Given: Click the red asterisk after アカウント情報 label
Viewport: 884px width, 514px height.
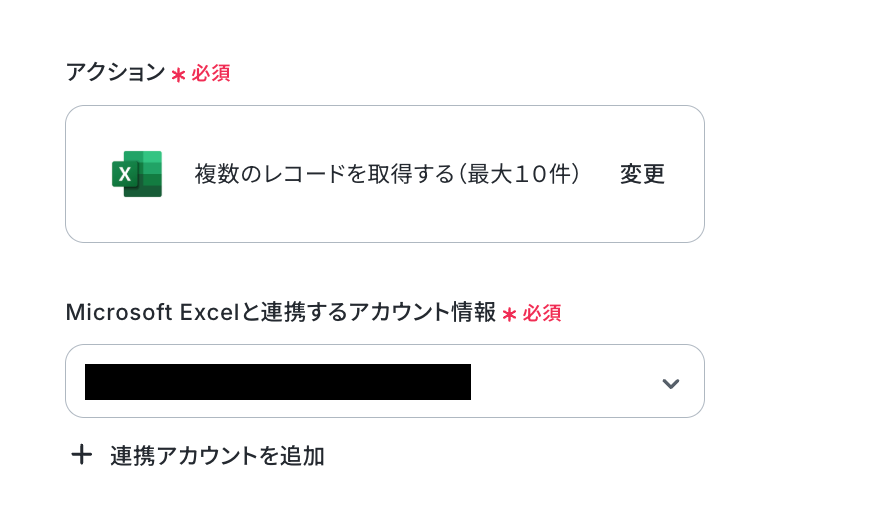Looking at the screenshot, I should [x=509, y=314].
